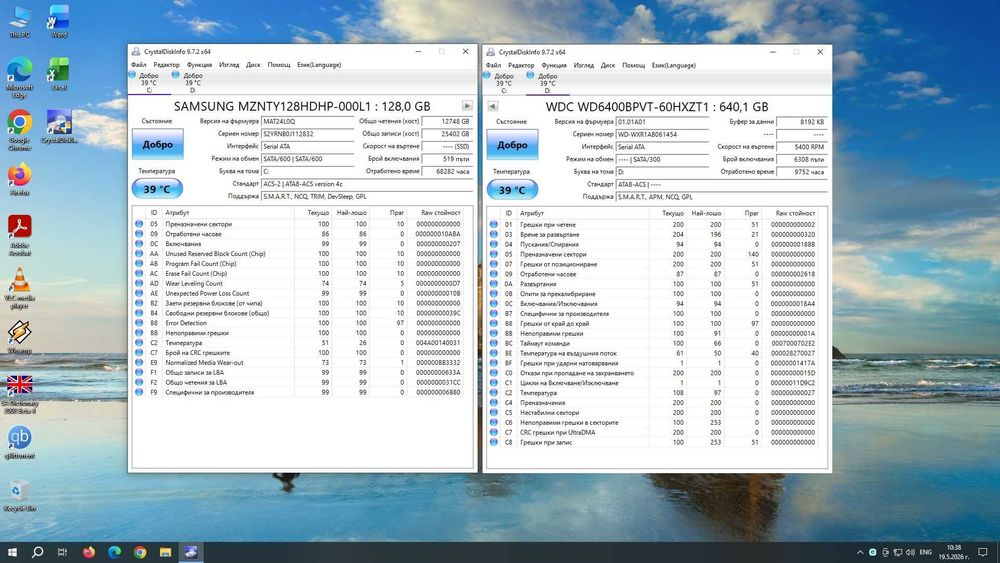Open Файл menu in left window

pyautogui.click(x=138, y=64)
